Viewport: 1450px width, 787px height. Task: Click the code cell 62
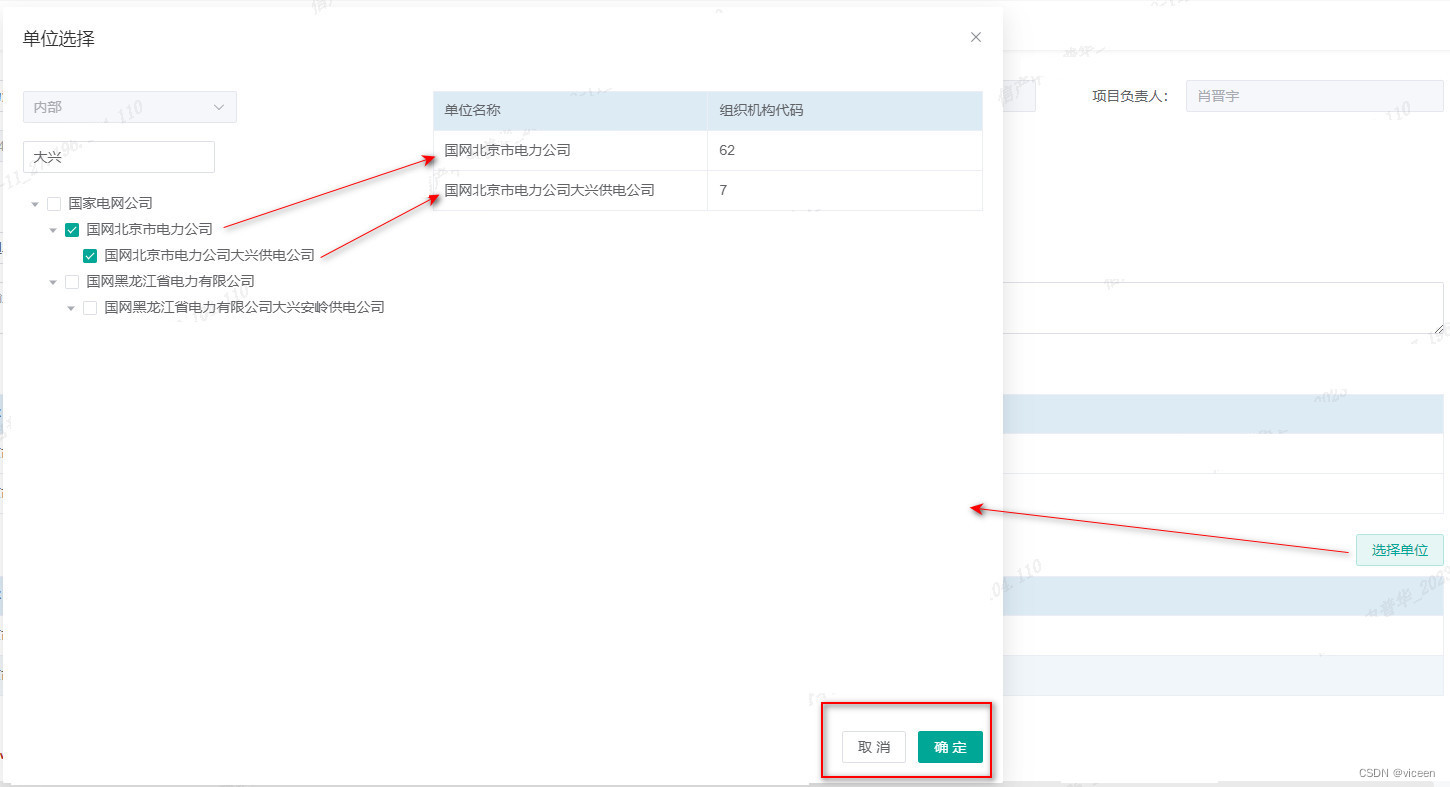tap(845, 151)
